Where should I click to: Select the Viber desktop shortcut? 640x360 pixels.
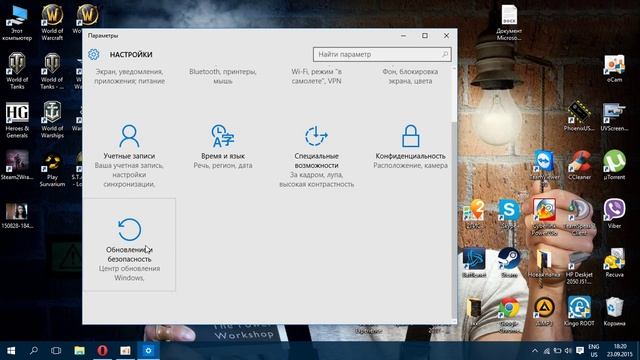pos(614,213)
